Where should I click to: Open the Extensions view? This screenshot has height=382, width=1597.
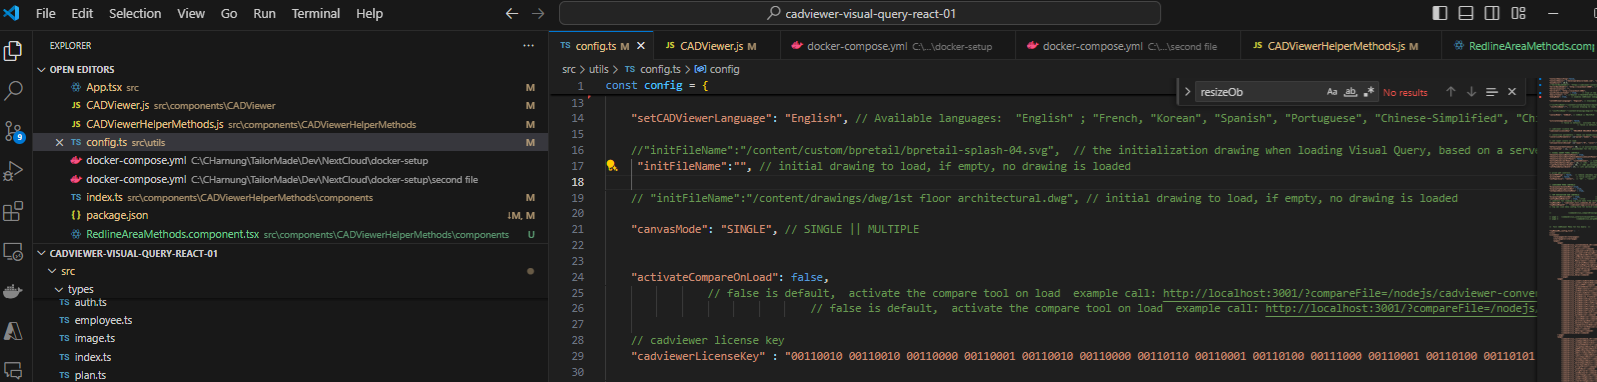coord(14,211)
